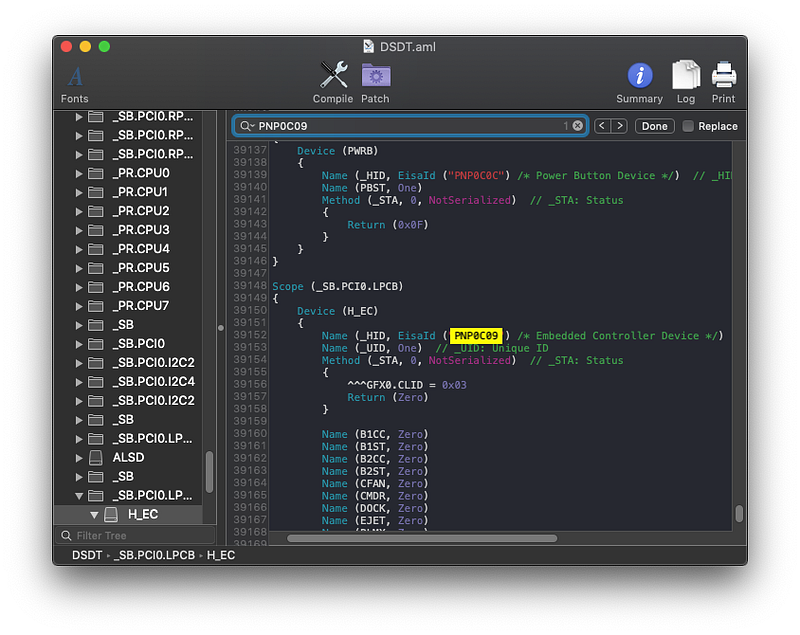Viewport: 800px width, 635px height.
Task: Click _SB.PCI0.LPCB in the path bar
Action: [154, 555]
